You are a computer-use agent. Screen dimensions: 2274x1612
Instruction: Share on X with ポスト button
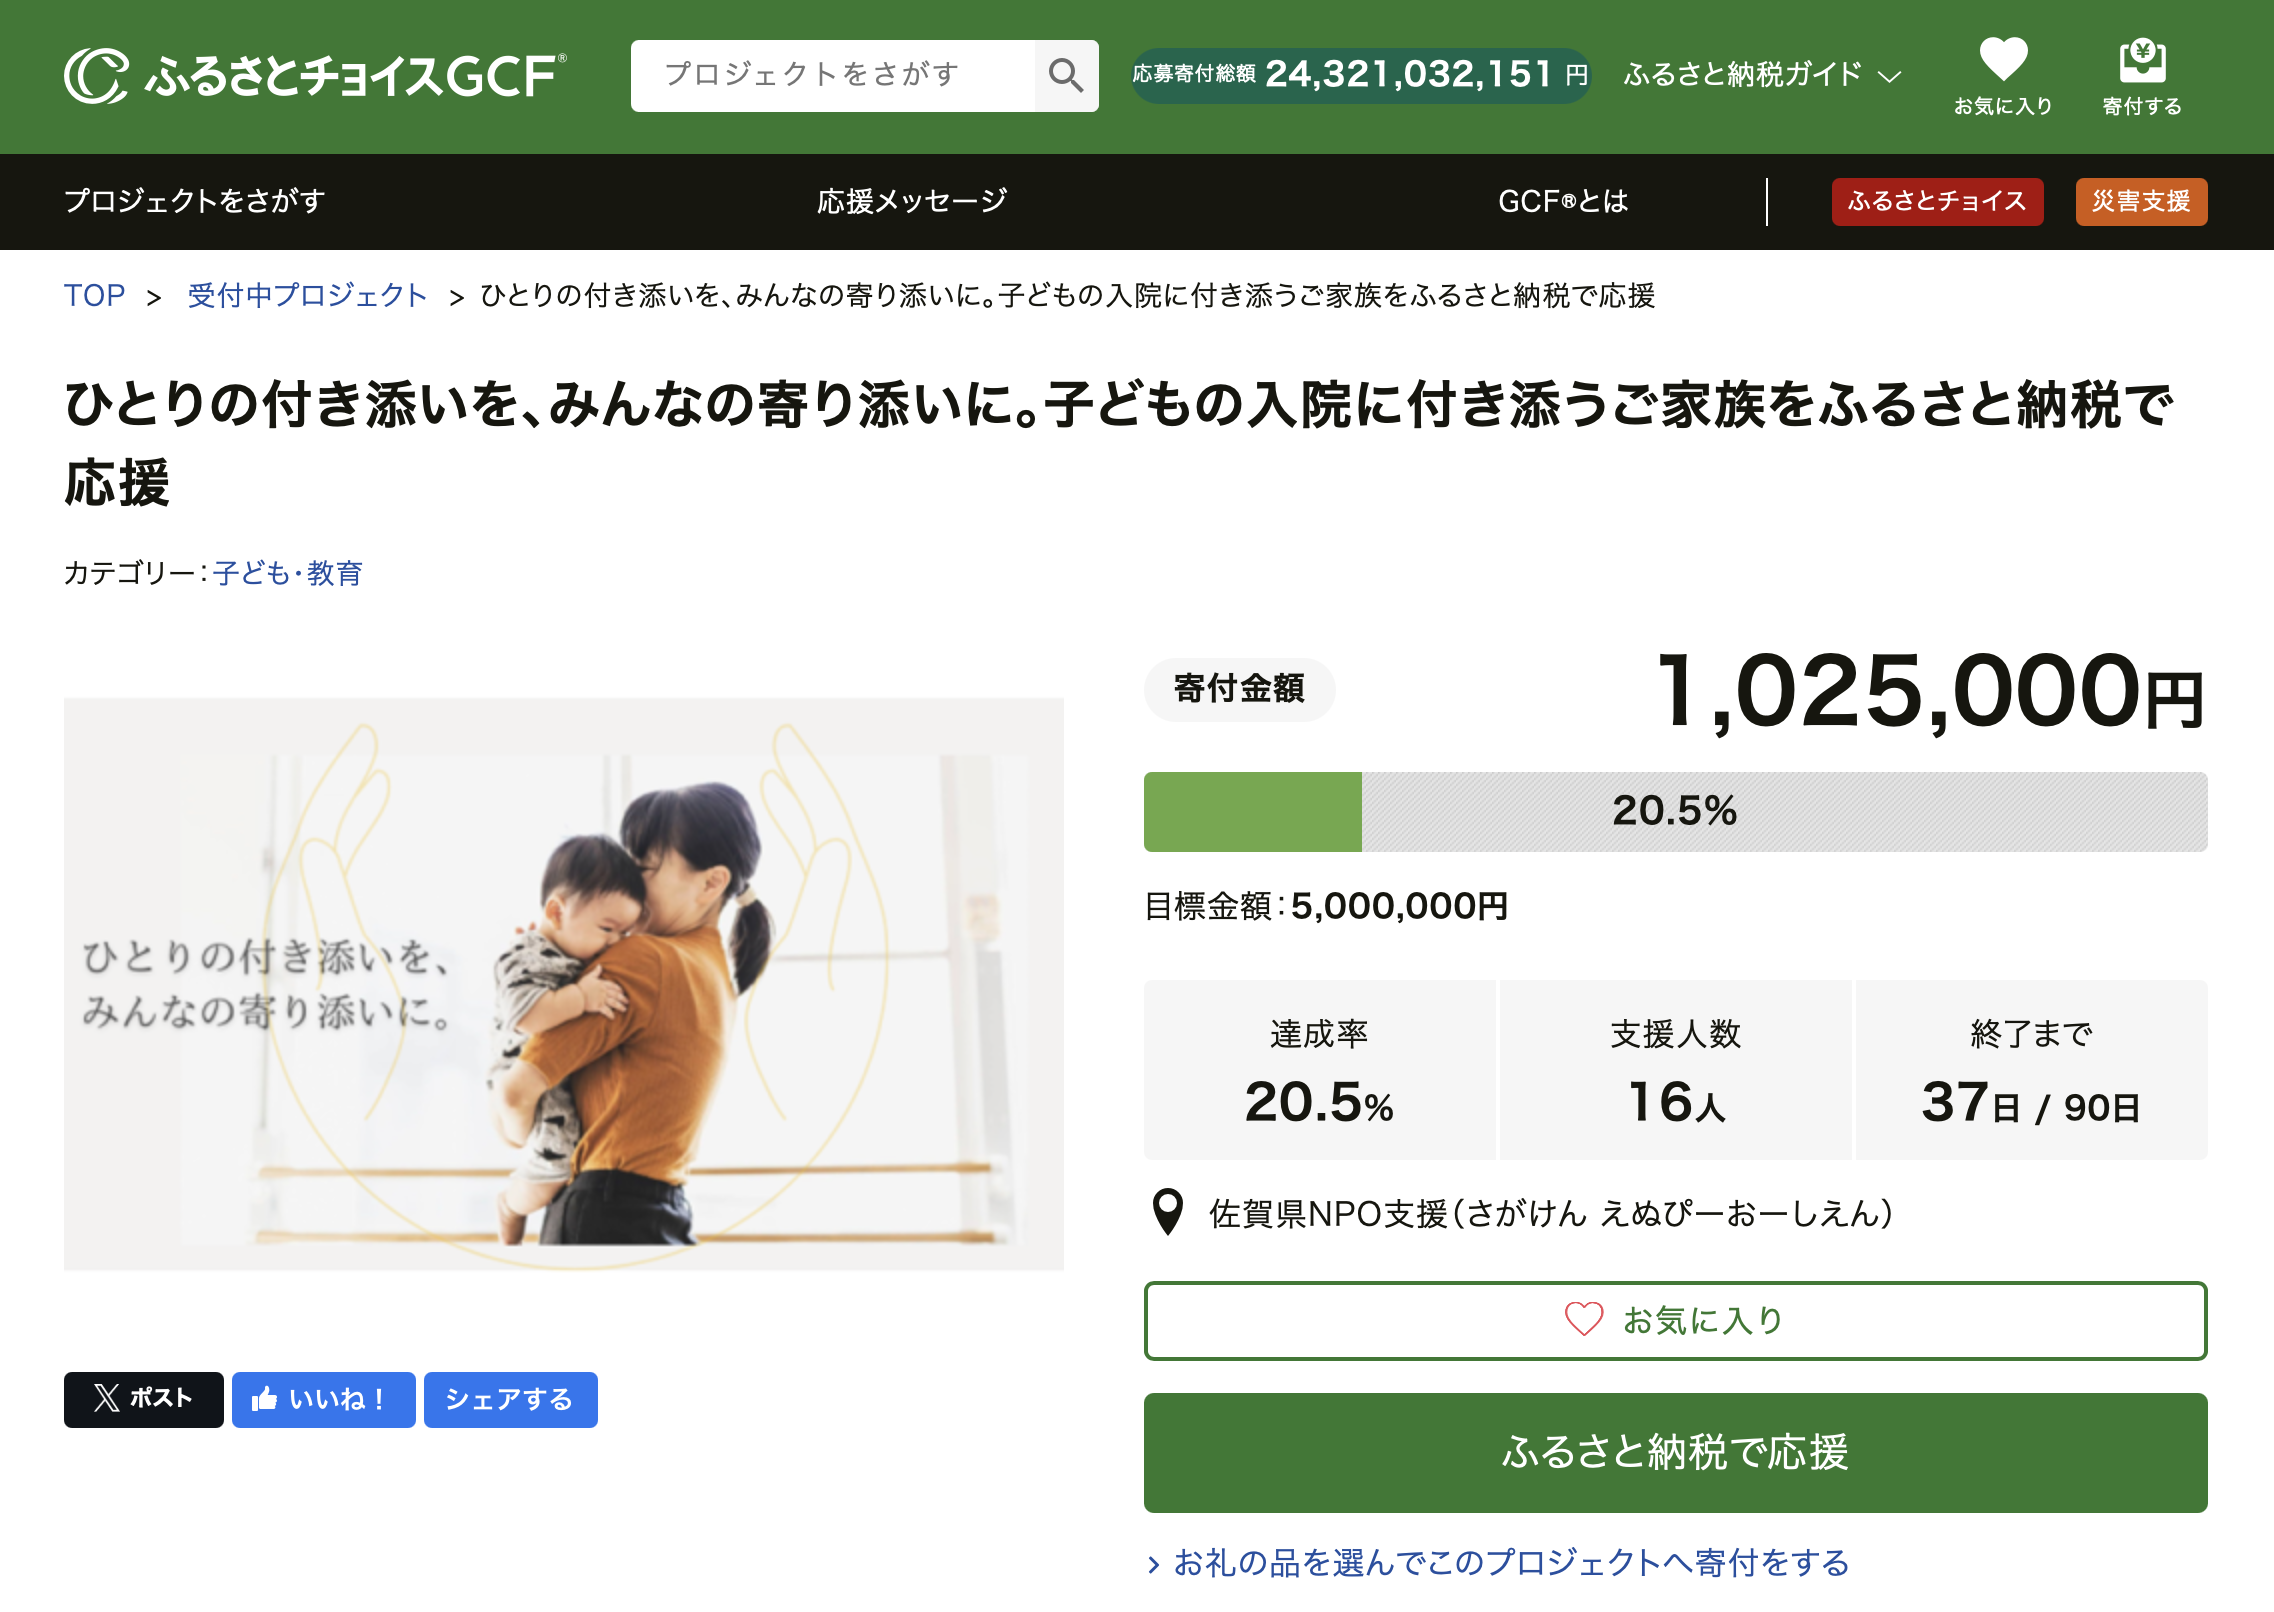click(143, 1398)
